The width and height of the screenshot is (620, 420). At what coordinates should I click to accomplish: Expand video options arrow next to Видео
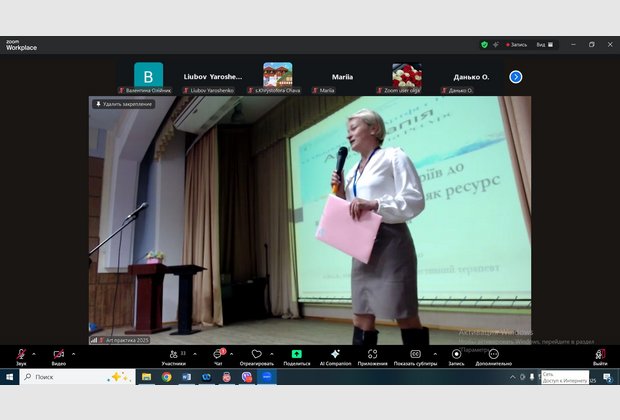[x=74, y=354]
